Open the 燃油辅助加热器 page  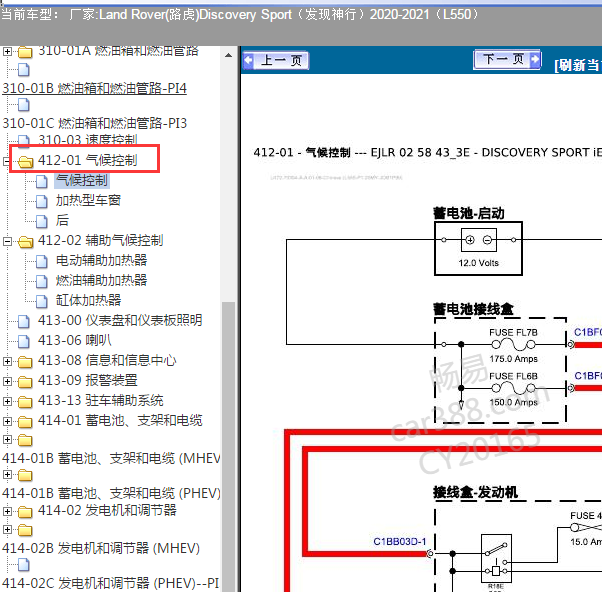pyautogui.click(x=101, y=280)
